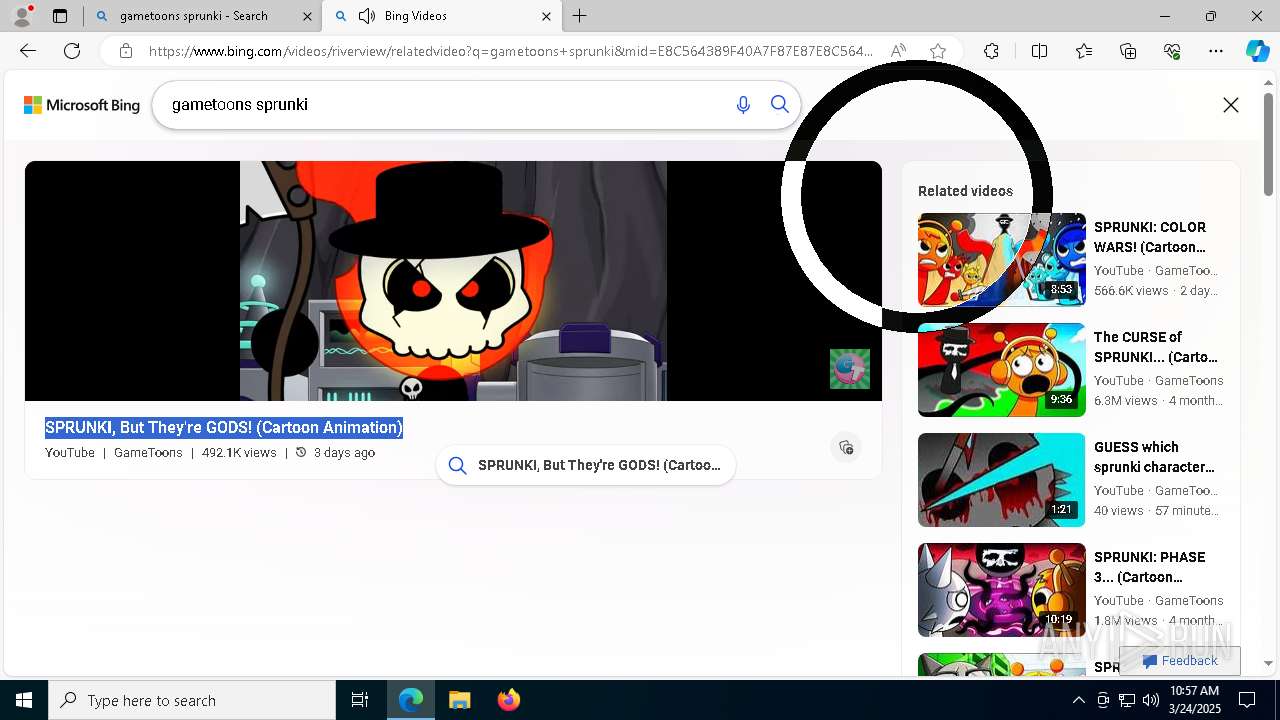1280x720 pixels.
Task: Save video to collection icon
Action: coord(846,447)
